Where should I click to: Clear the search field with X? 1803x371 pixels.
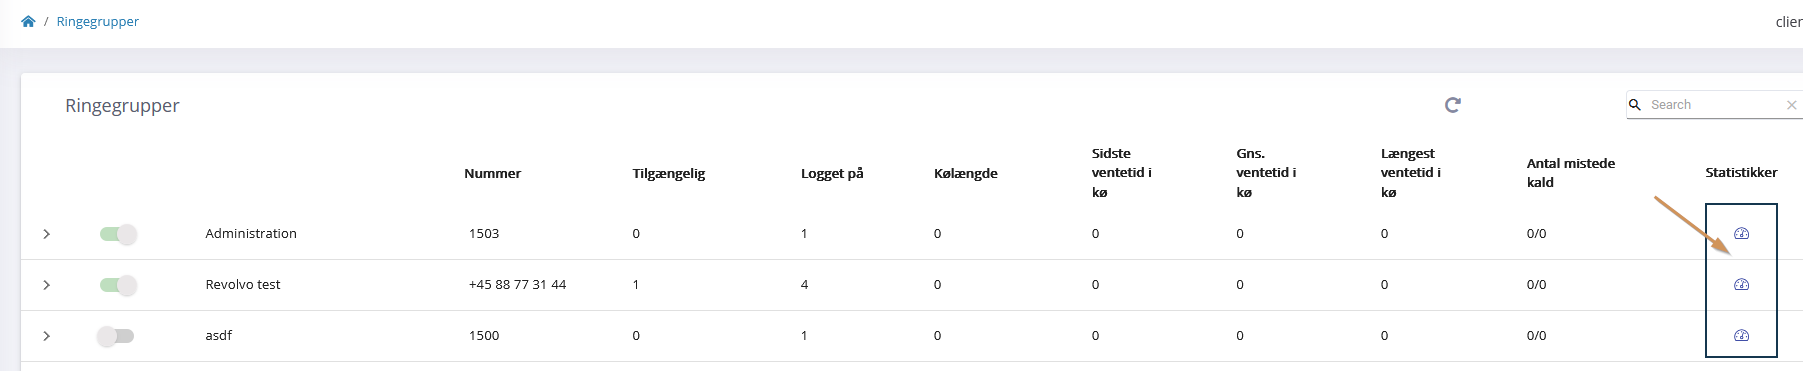[x=1791, y=104]
